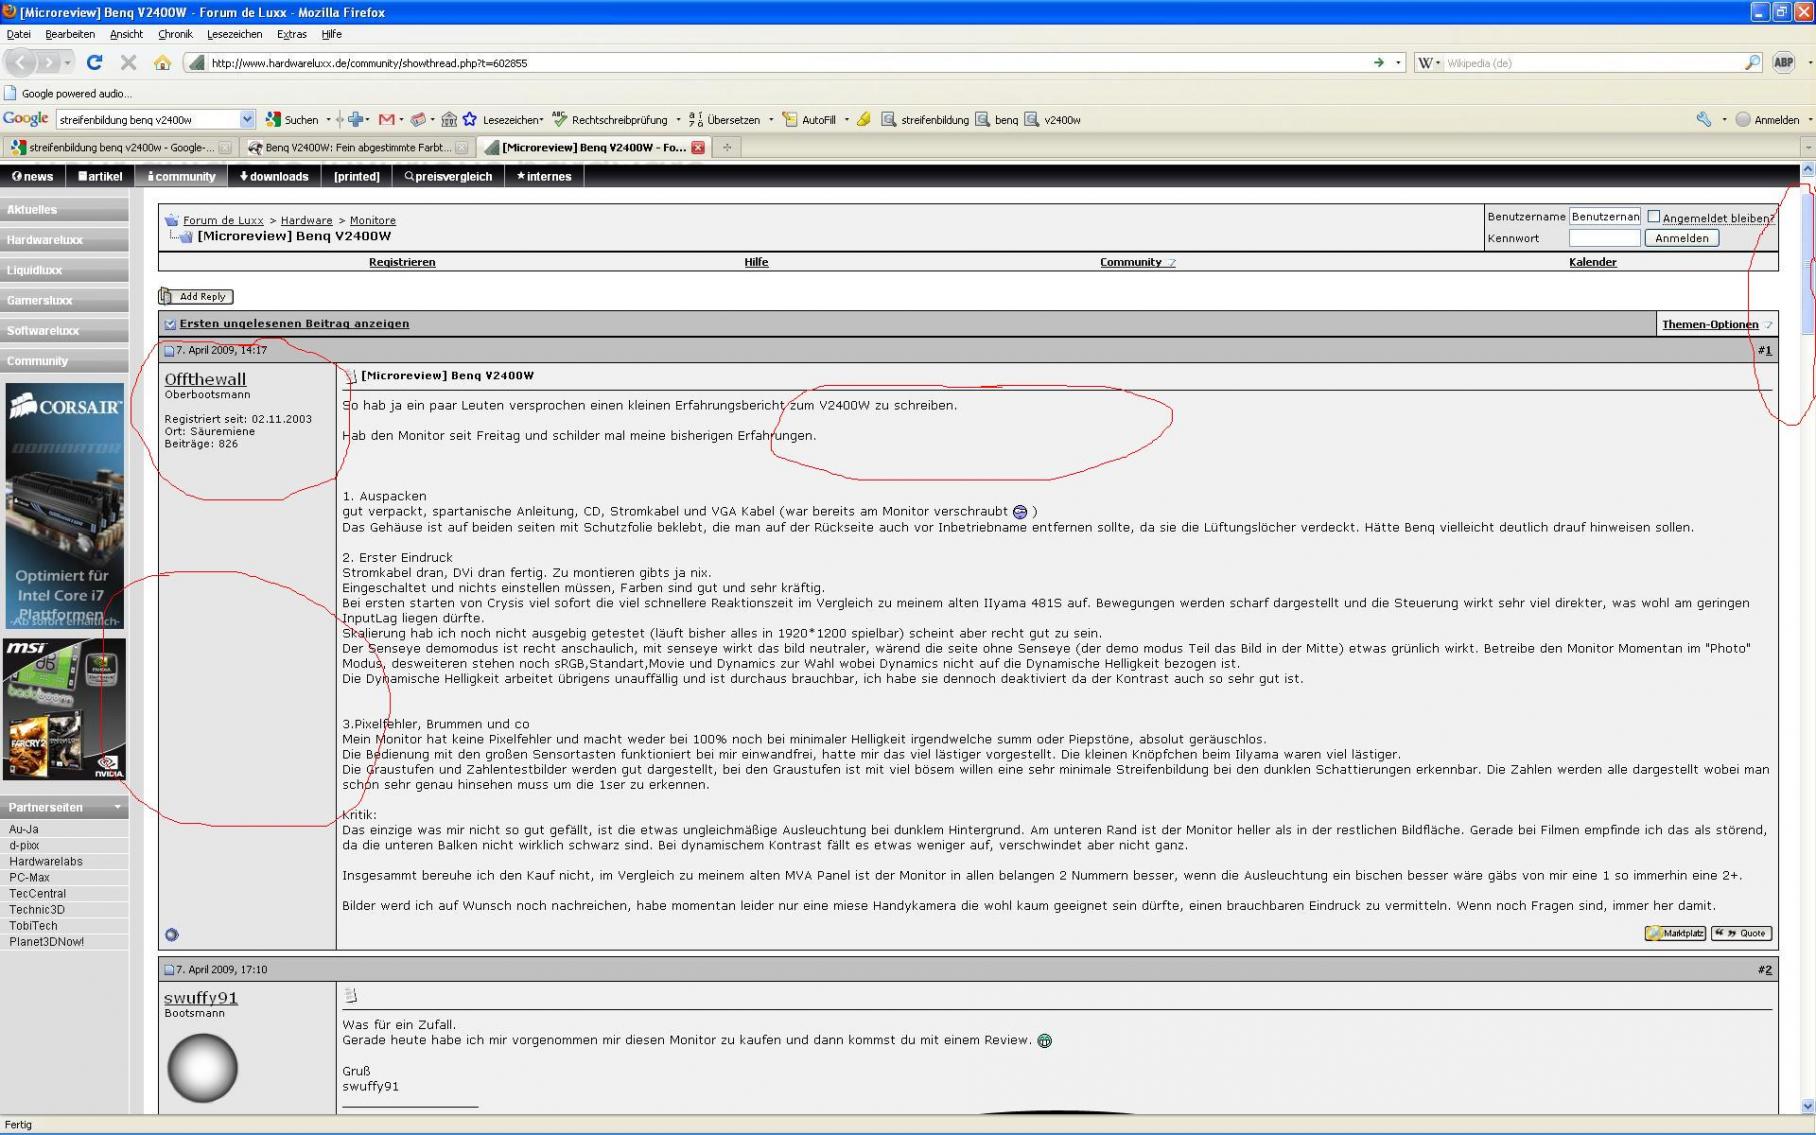The image size is (1816, 1135).
Task: Go to the Firefox home page
Action: 162,62
